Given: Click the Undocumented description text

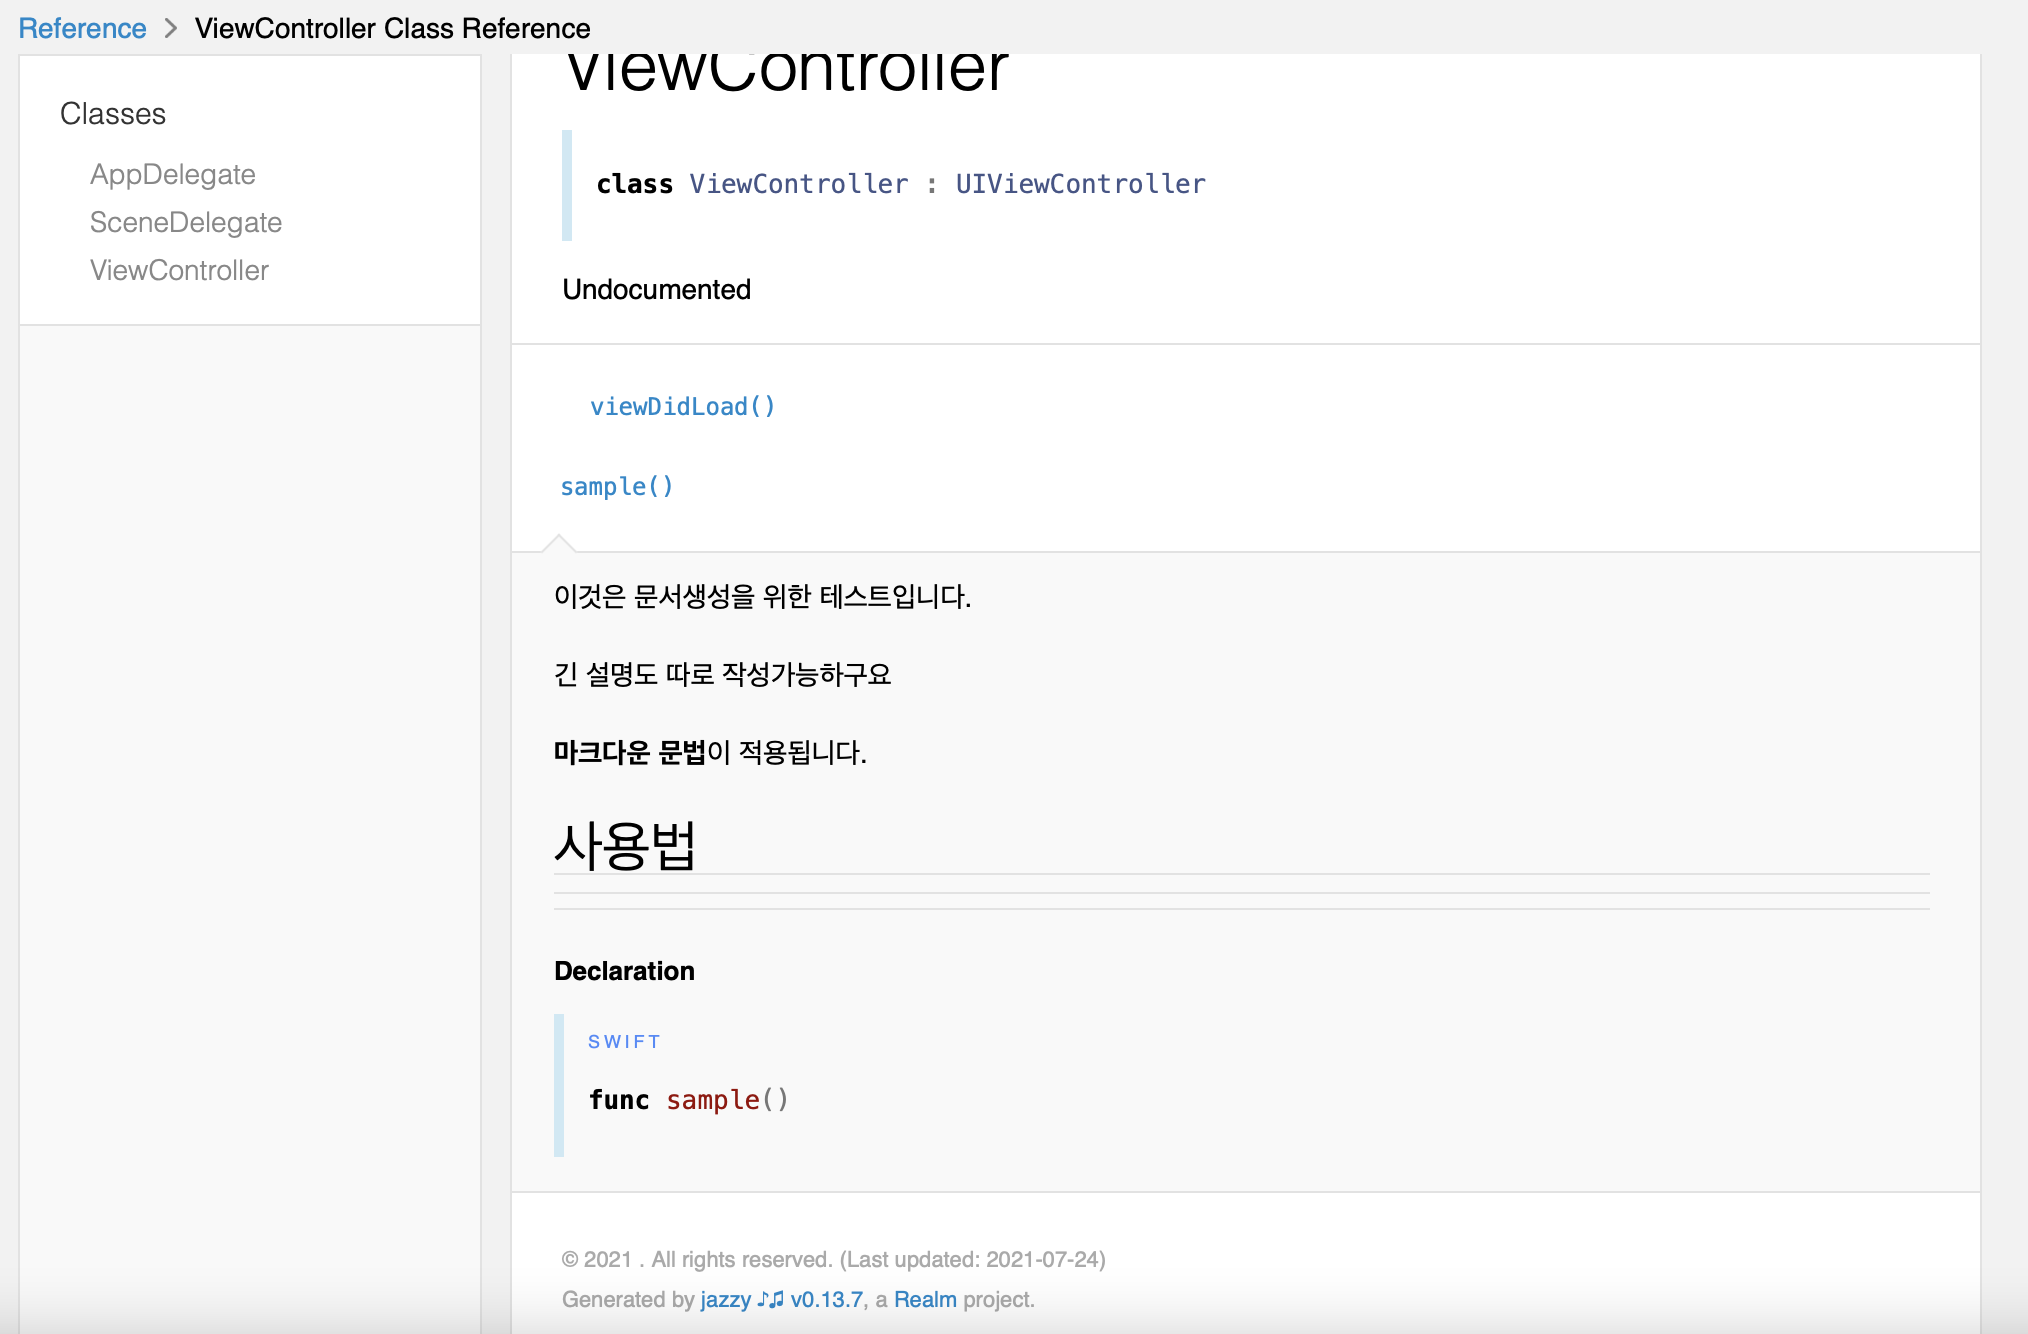Looking at the screenshot, I should tap(656, 289).
